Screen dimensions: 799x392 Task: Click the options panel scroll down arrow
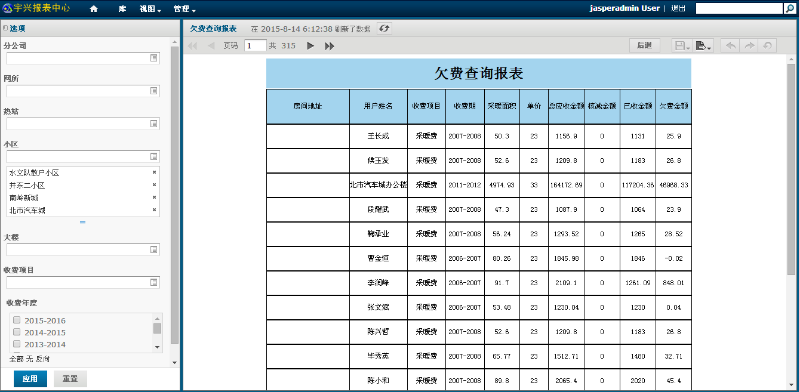pos(175,362)
